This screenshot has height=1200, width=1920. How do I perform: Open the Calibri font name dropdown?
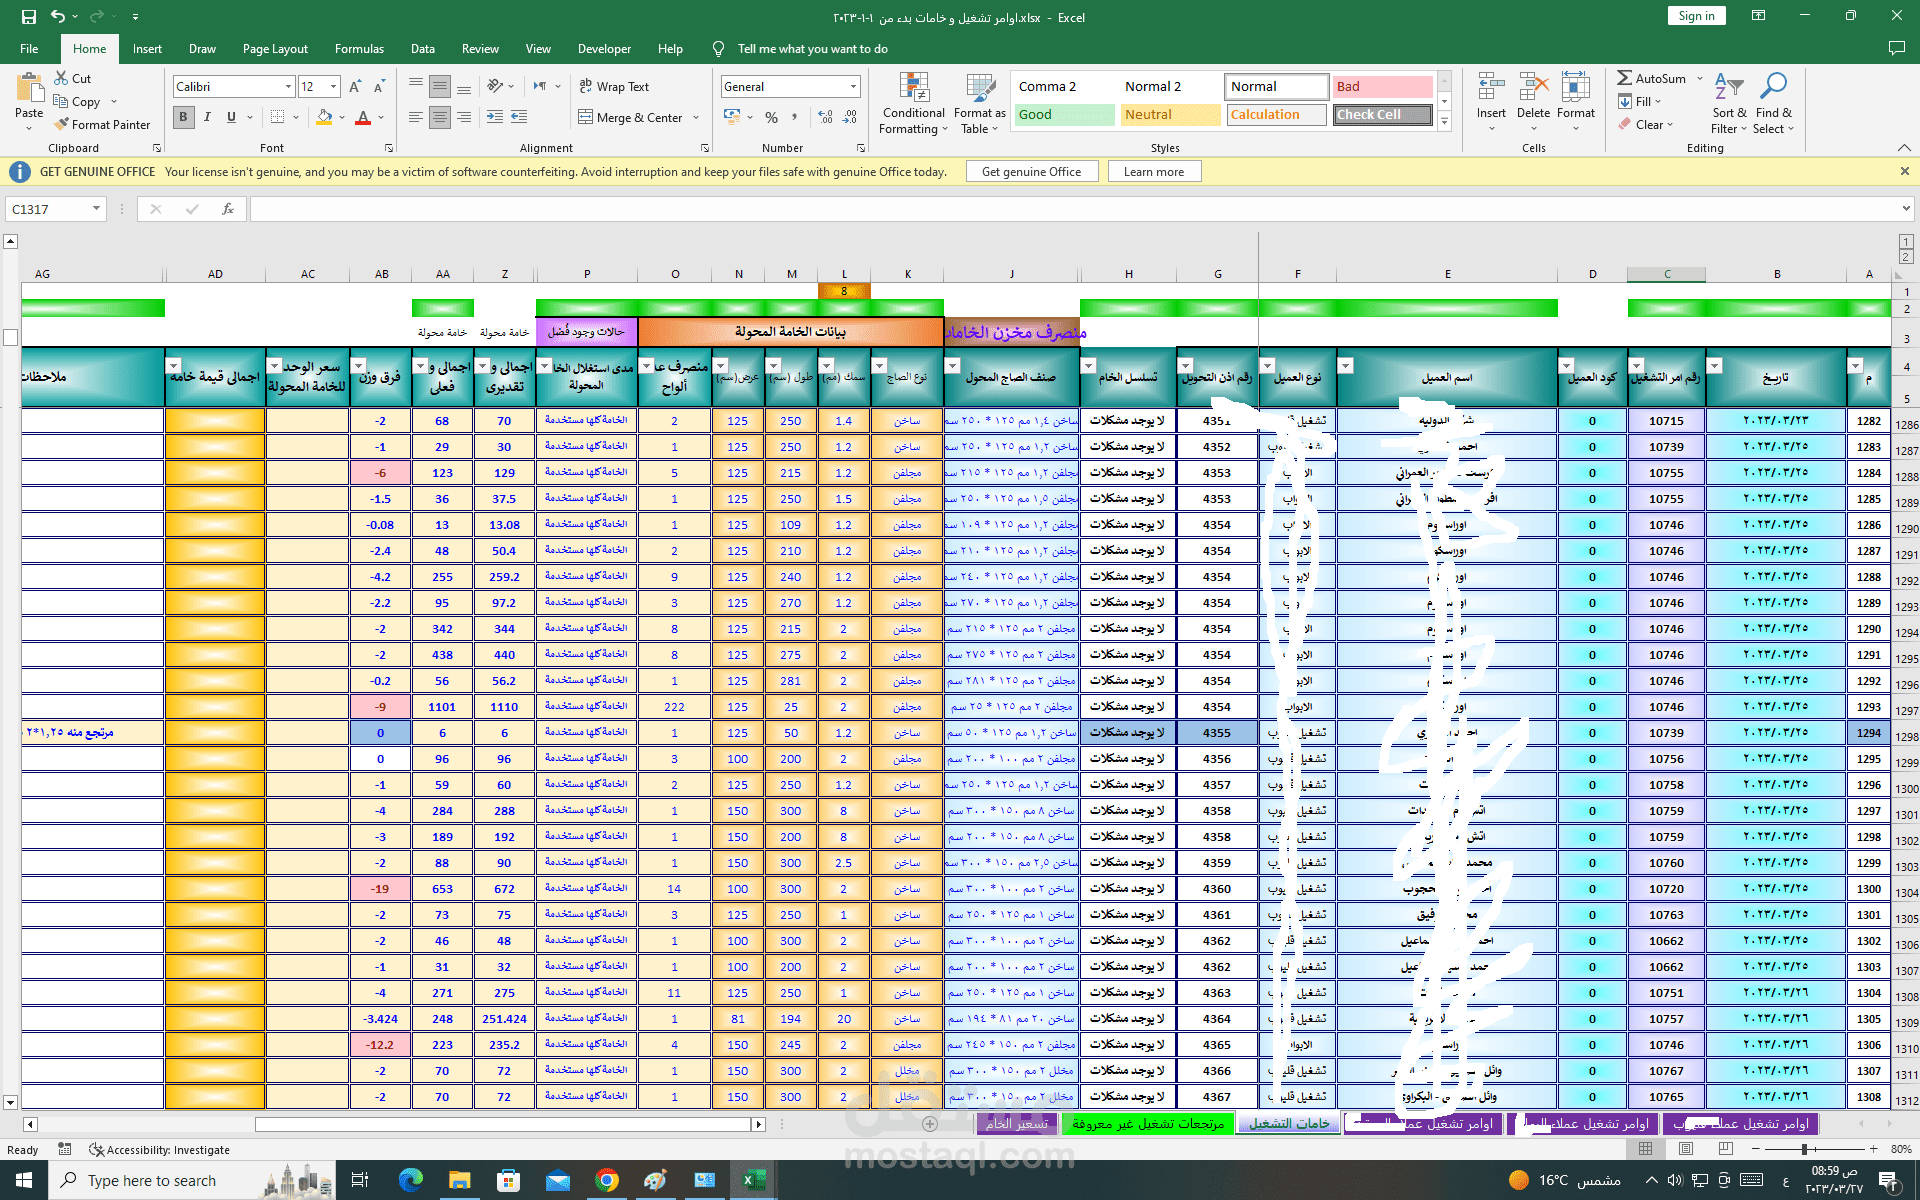click(288, 87)
